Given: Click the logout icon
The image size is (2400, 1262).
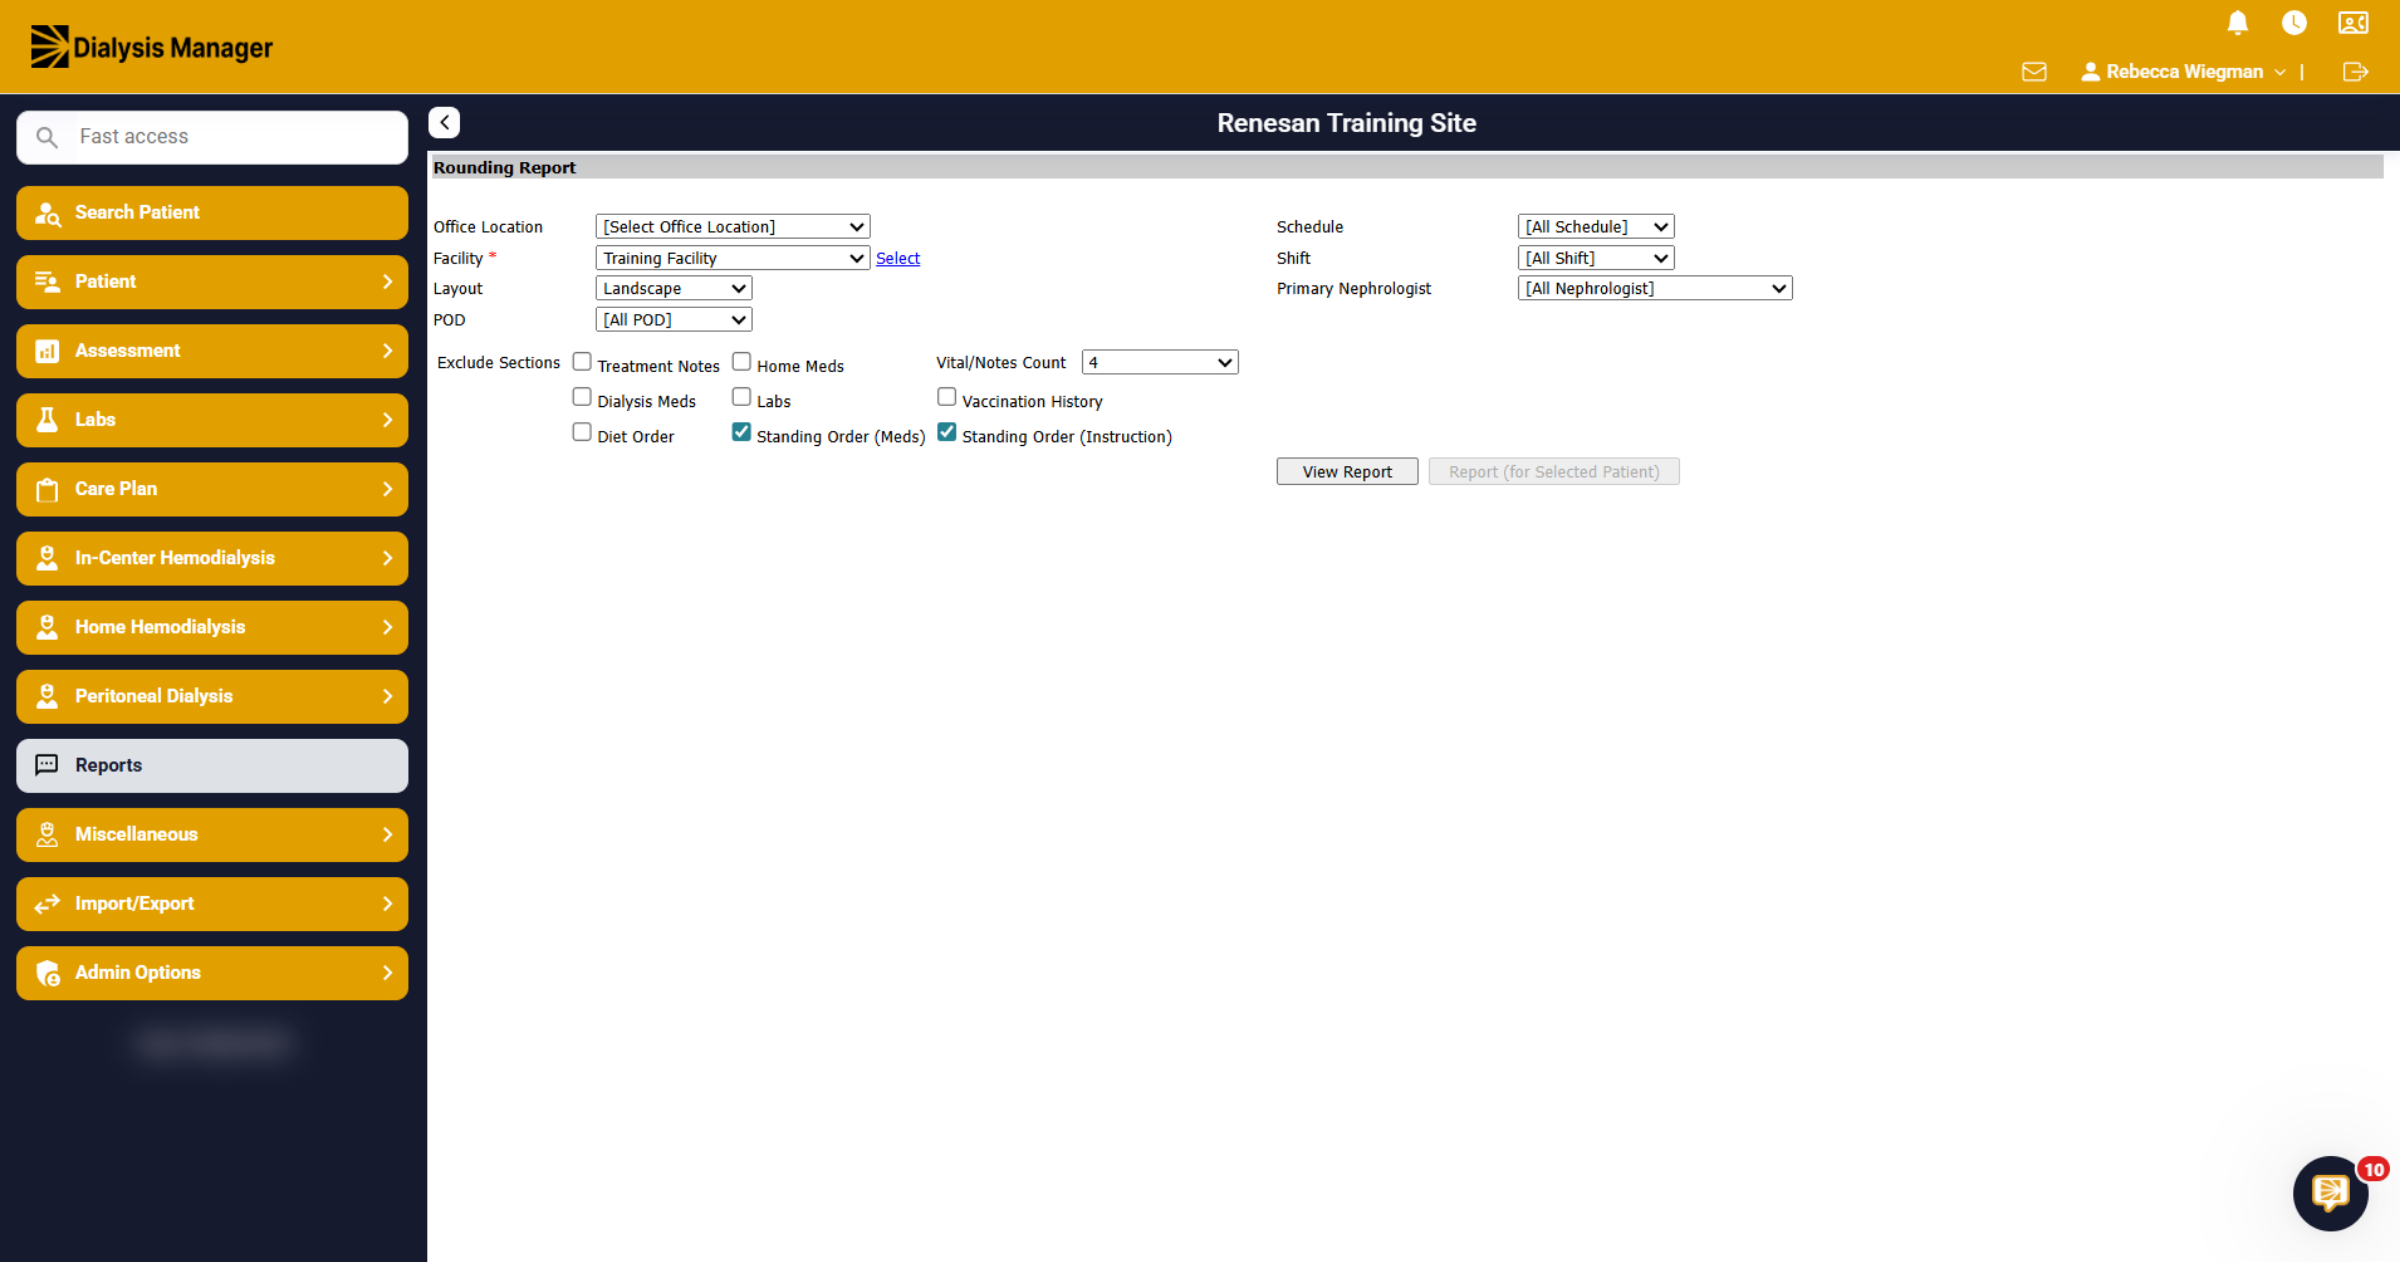Looking at the screenshot, I should 2355,72.
